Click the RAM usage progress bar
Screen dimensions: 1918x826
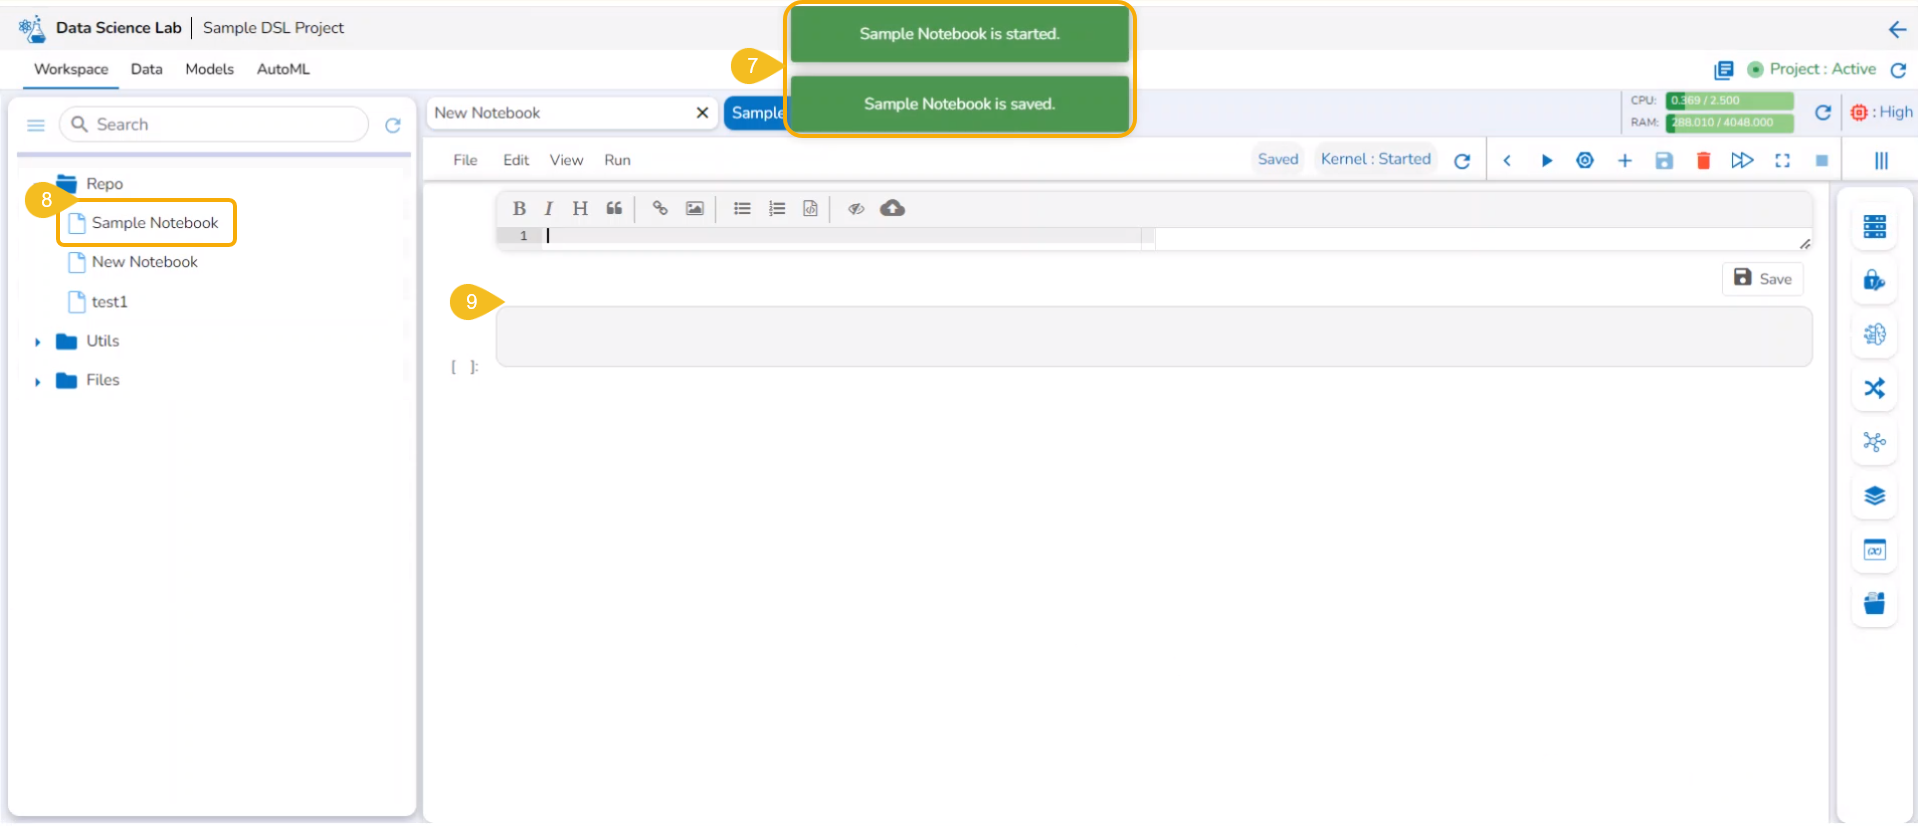tap(1729, 123)
